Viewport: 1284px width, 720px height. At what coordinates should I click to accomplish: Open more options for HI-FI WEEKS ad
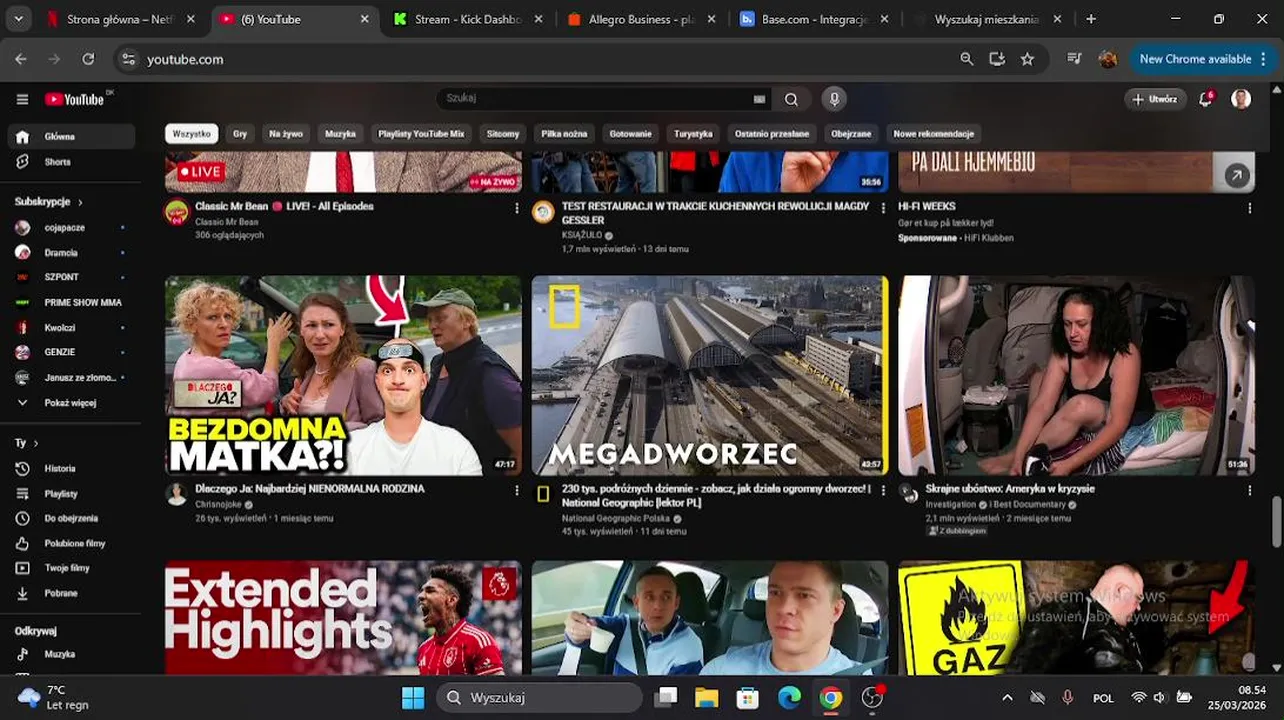[1249, 208]
